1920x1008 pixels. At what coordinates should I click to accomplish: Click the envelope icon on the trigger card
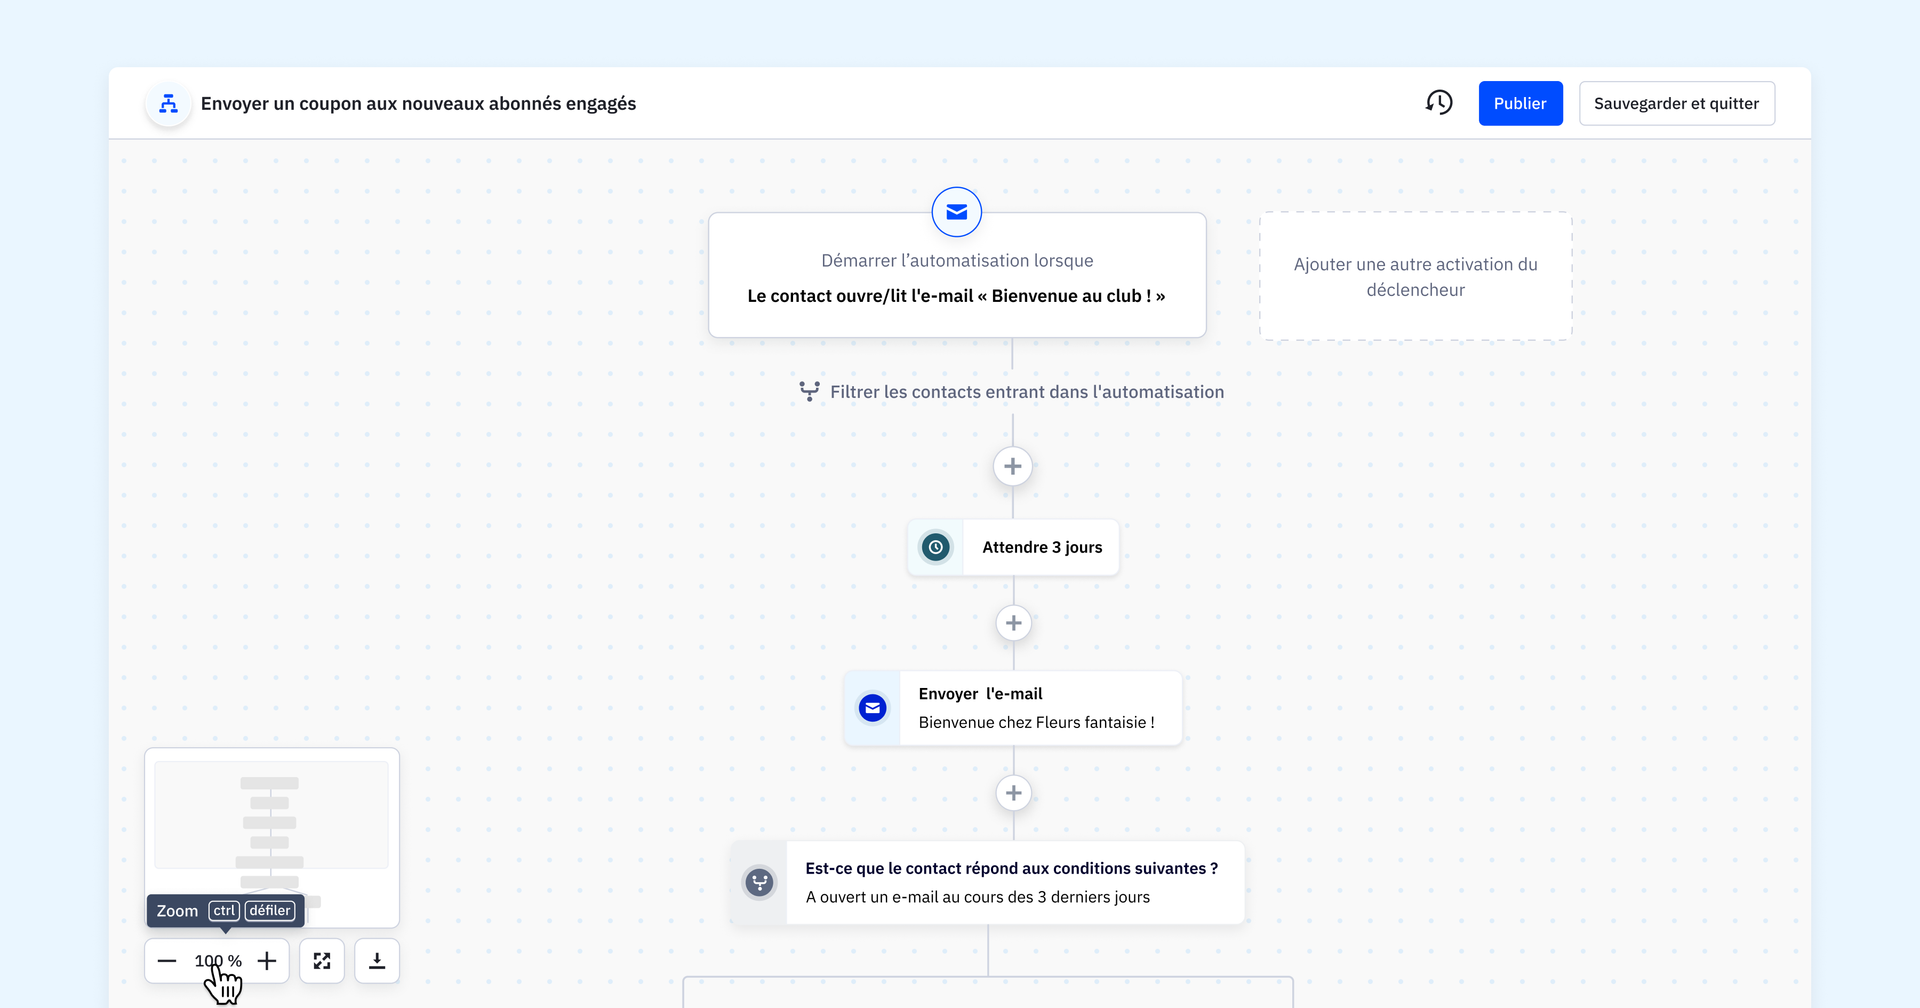(x=956, y=212)
